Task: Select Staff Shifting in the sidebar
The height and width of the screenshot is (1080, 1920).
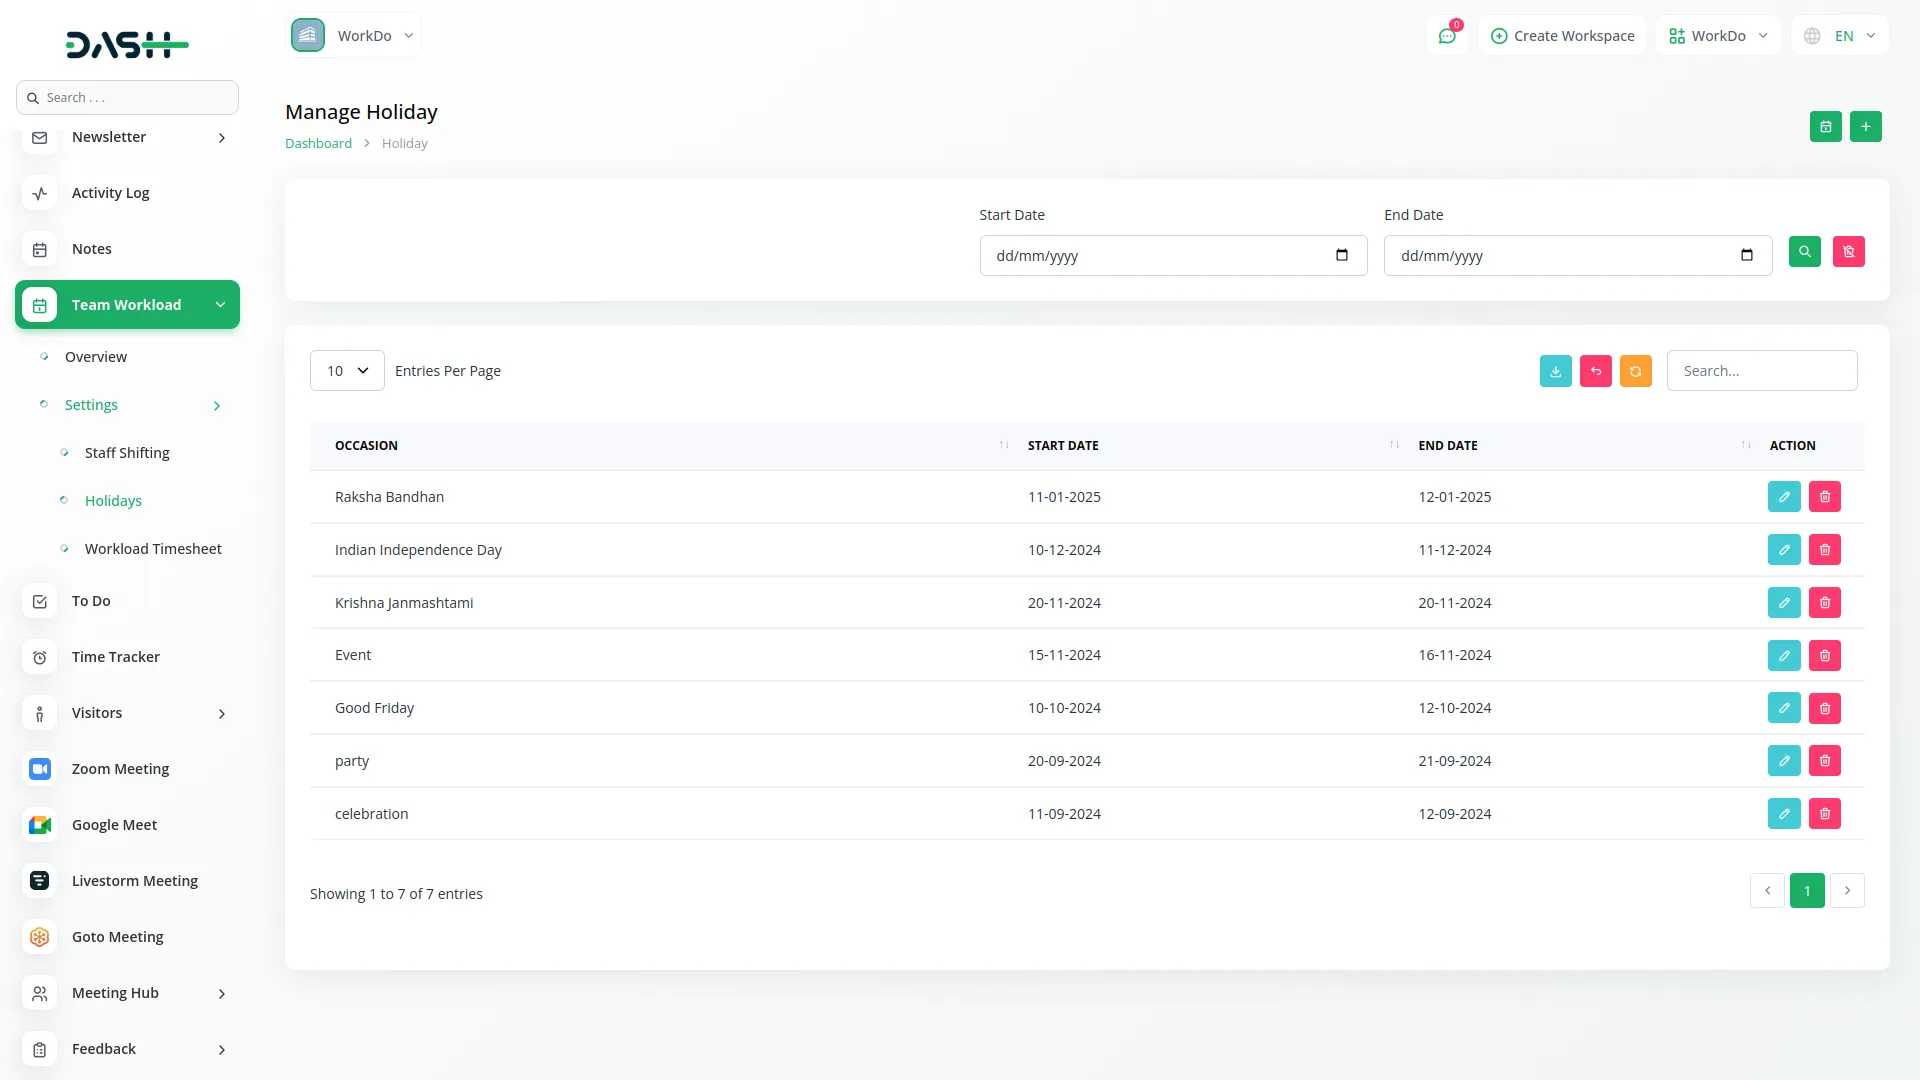Action: [x=127, y=452]
